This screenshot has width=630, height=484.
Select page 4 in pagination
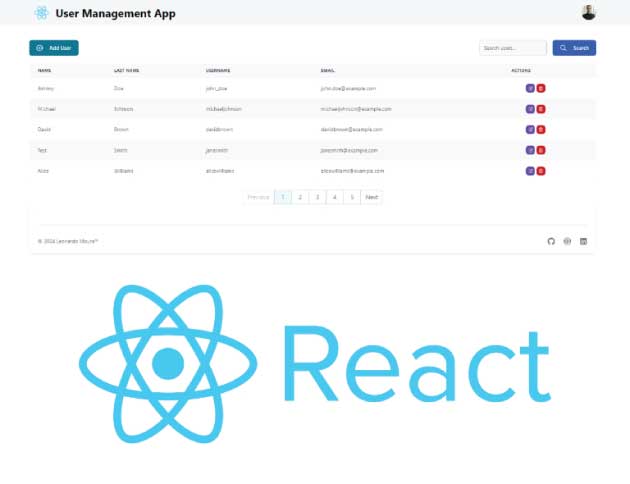(x=335, y=197)
